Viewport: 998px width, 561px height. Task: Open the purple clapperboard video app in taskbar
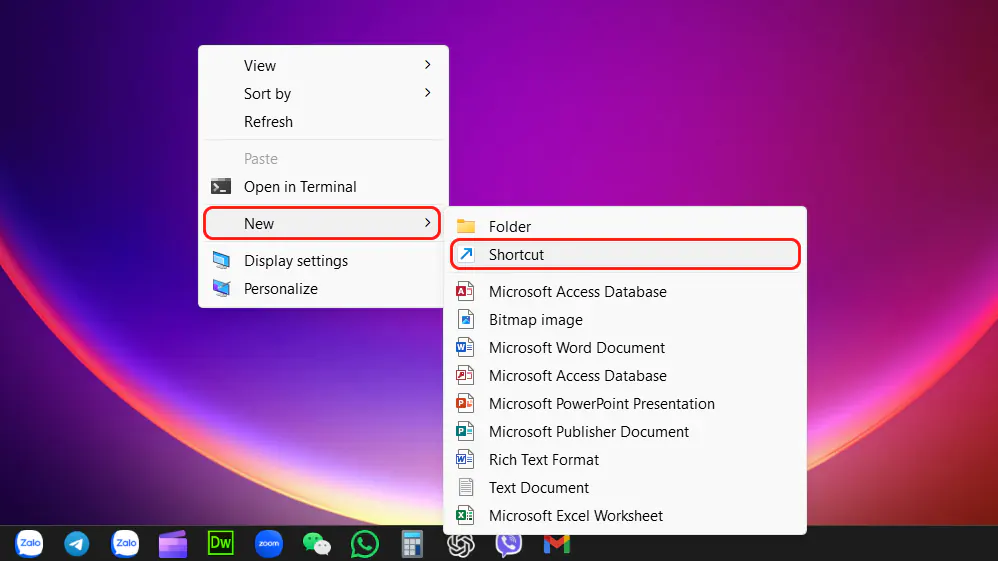click(x=172, y=544)
